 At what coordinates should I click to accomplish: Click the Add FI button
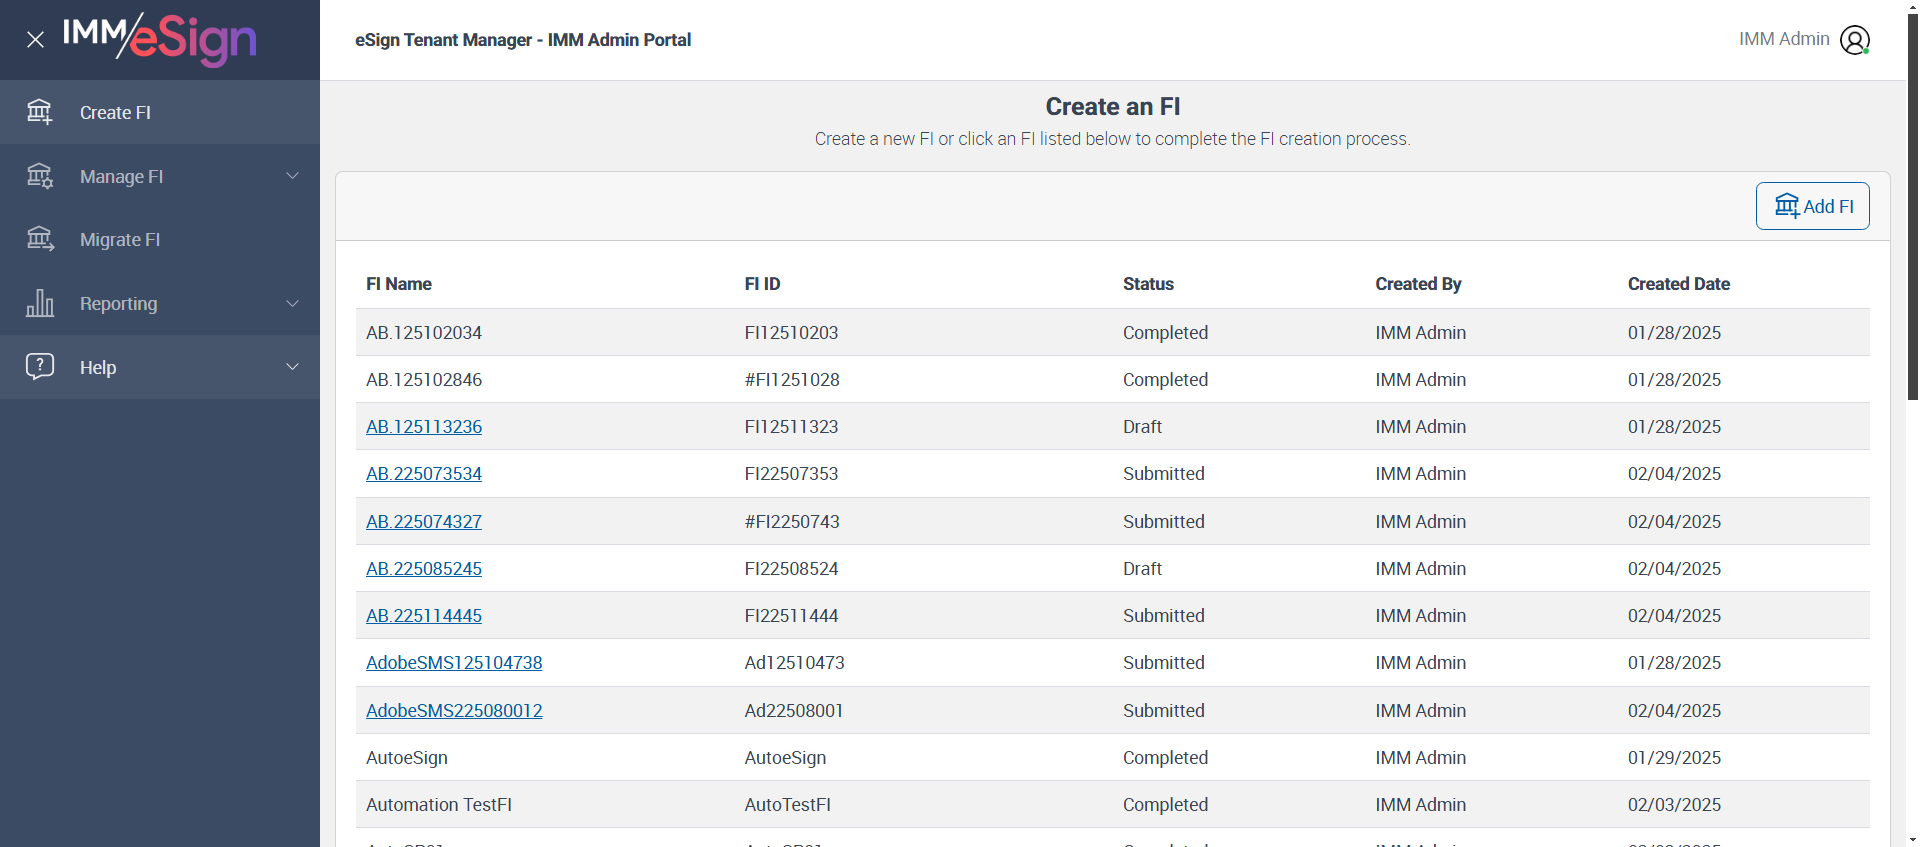click(1812, 206)
